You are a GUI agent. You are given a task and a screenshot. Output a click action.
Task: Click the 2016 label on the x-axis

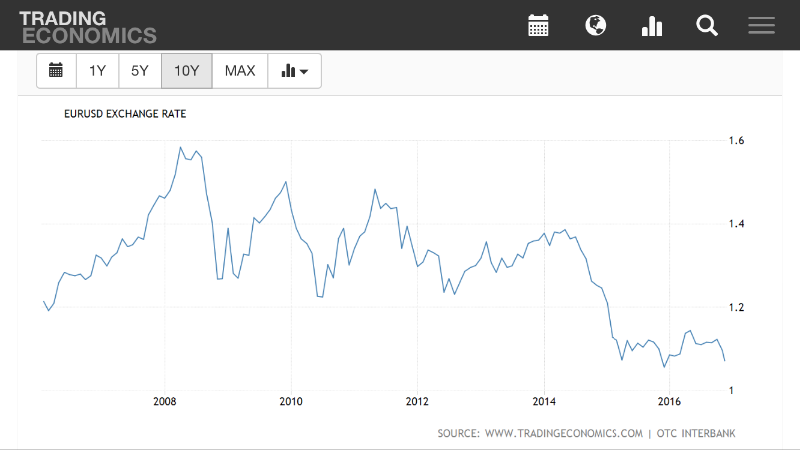point(669,402)
